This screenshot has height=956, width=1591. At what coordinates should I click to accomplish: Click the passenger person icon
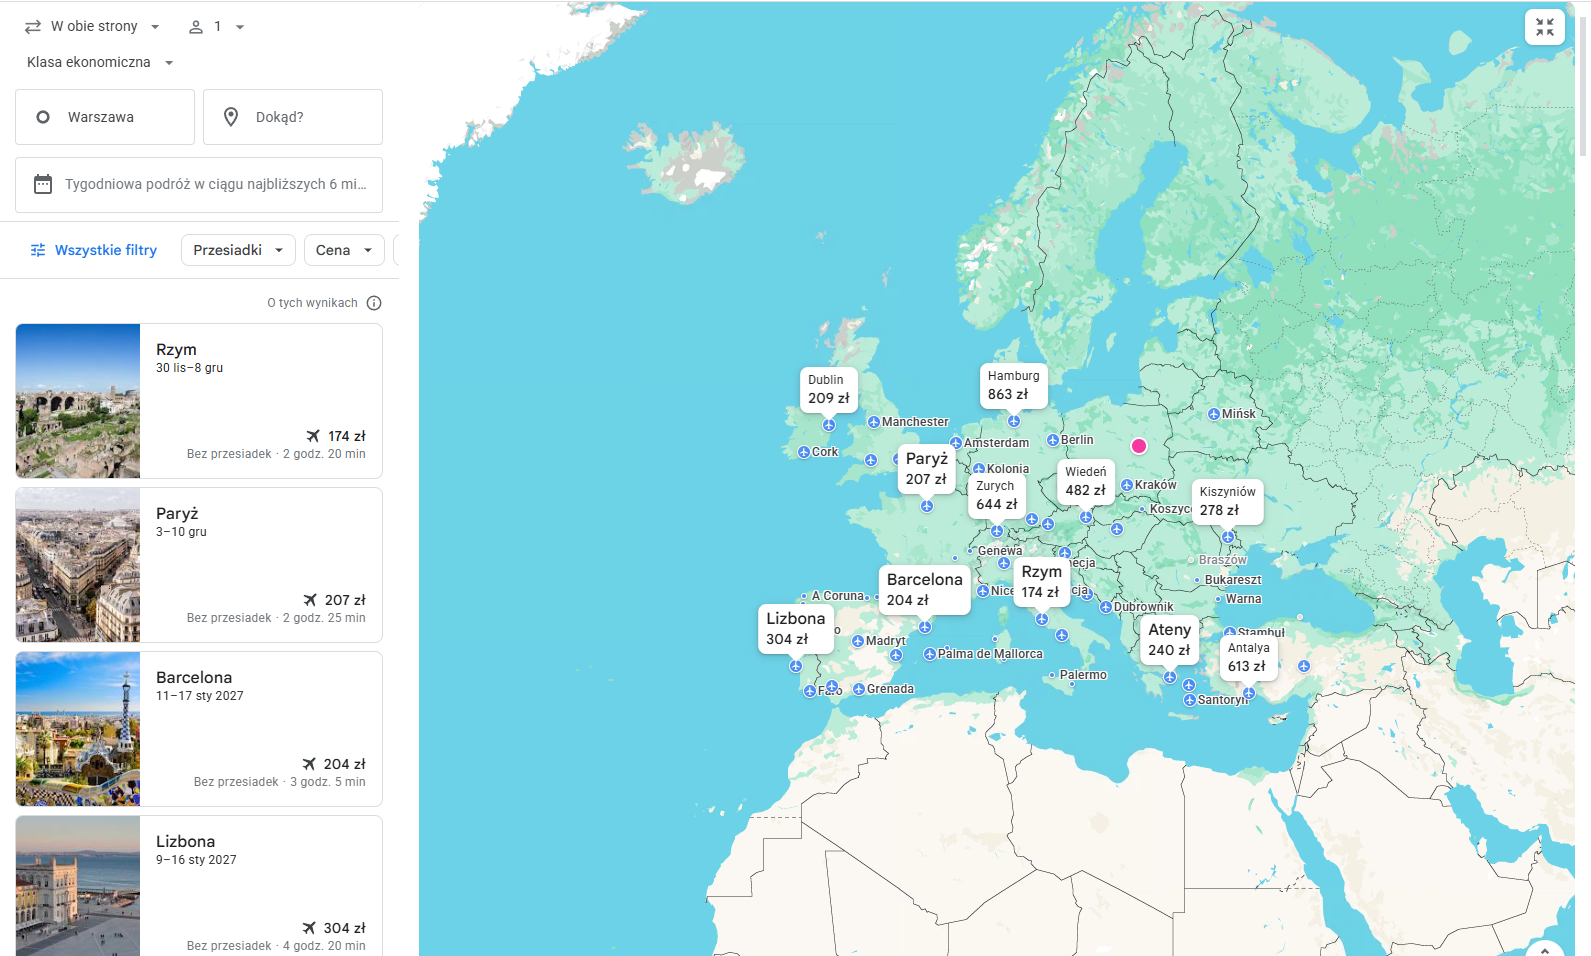coord(196,27)
